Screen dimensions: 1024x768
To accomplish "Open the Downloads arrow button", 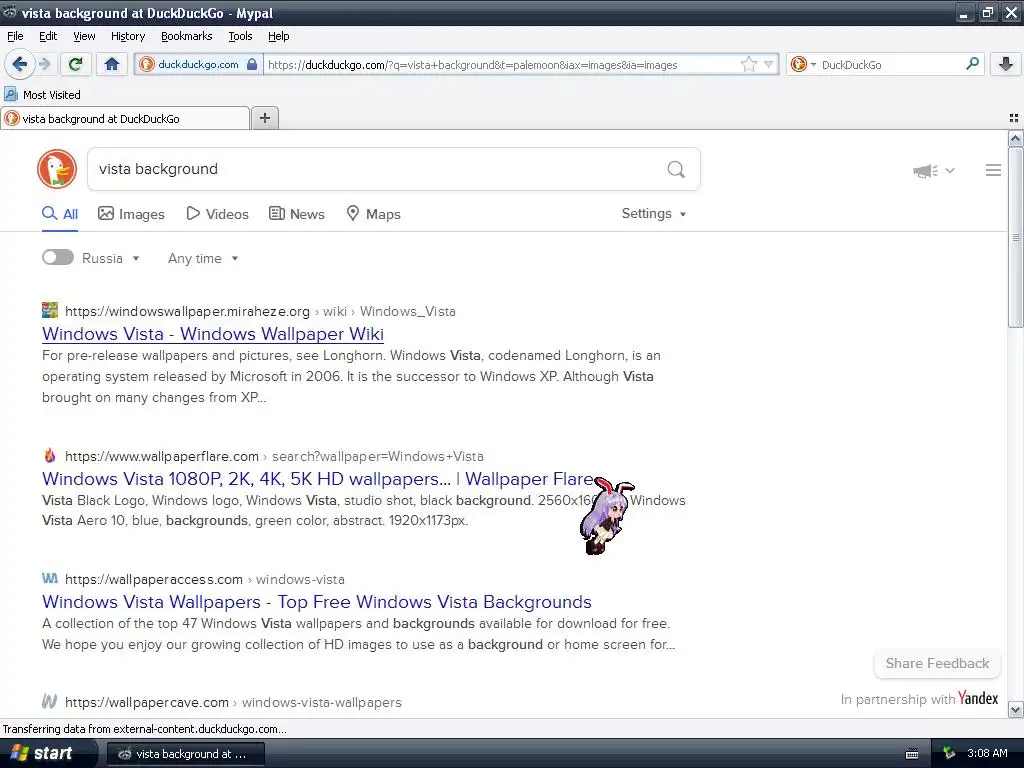I will 1006,64.
